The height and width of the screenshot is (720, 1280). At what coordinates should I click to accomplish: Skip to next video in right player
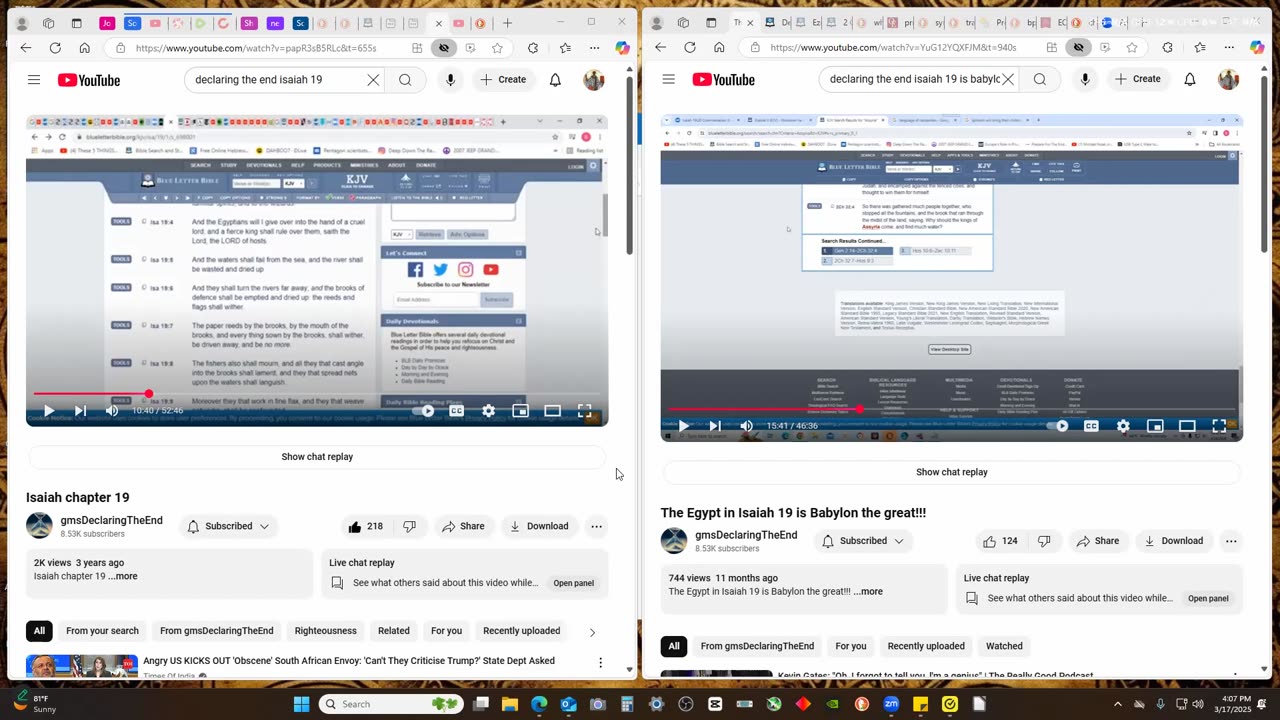(715, 426)
